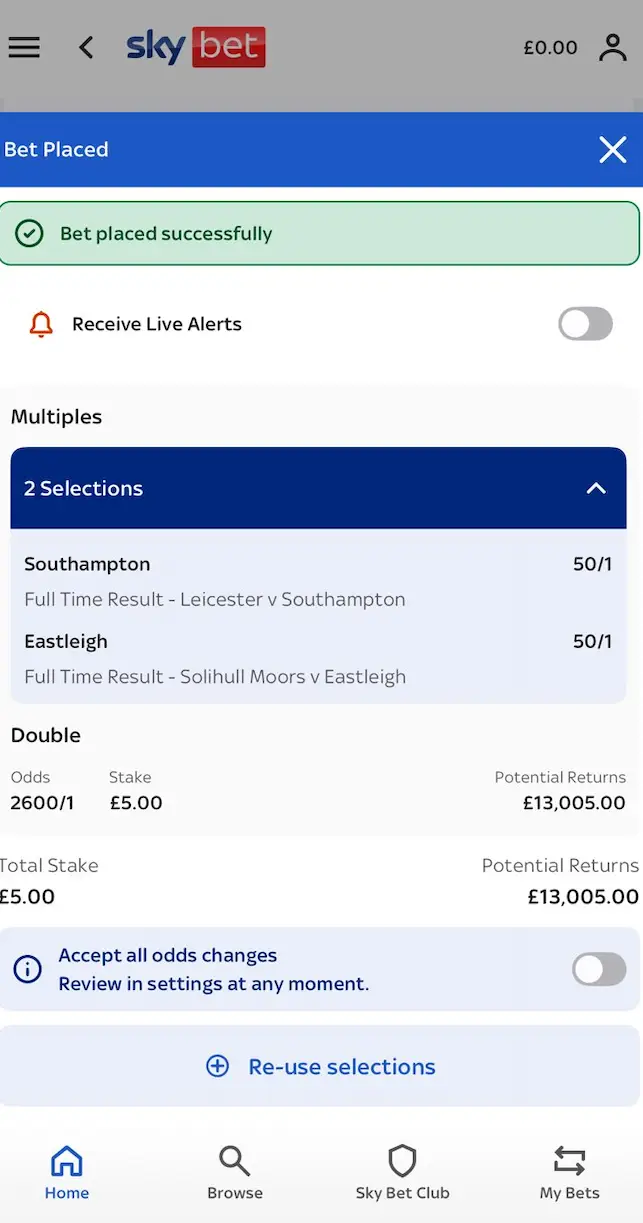643x1223 pixels.
Task: Enable Accept all odds changes
Action: click(598, 969)
